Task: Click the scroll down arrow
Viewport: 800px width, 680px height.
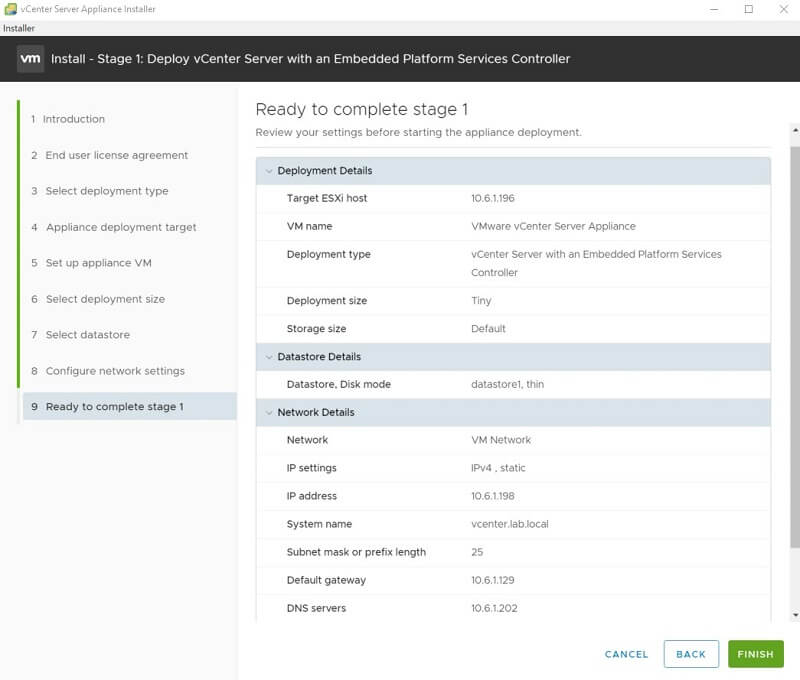Action: coord(795,615)
